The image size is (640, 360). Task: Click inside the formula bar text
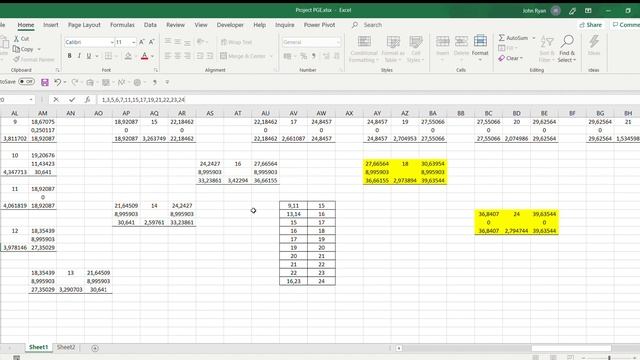(x=143, y=100)
